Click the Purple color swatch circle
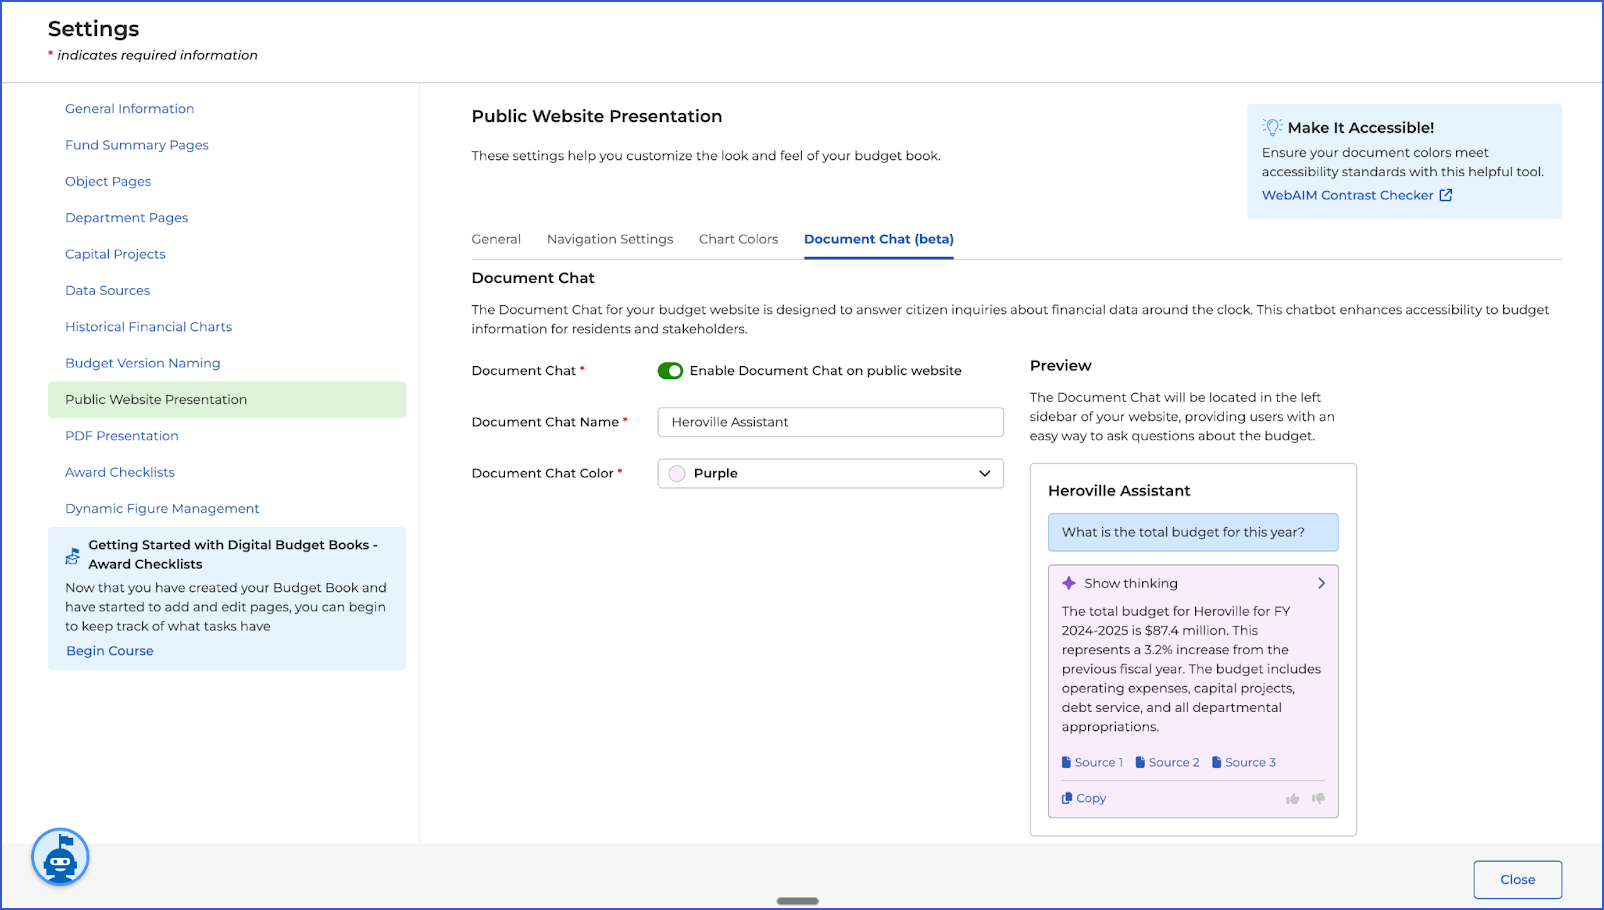The image size is (1604, 910). pyautogui.click(x=677, y=474)
